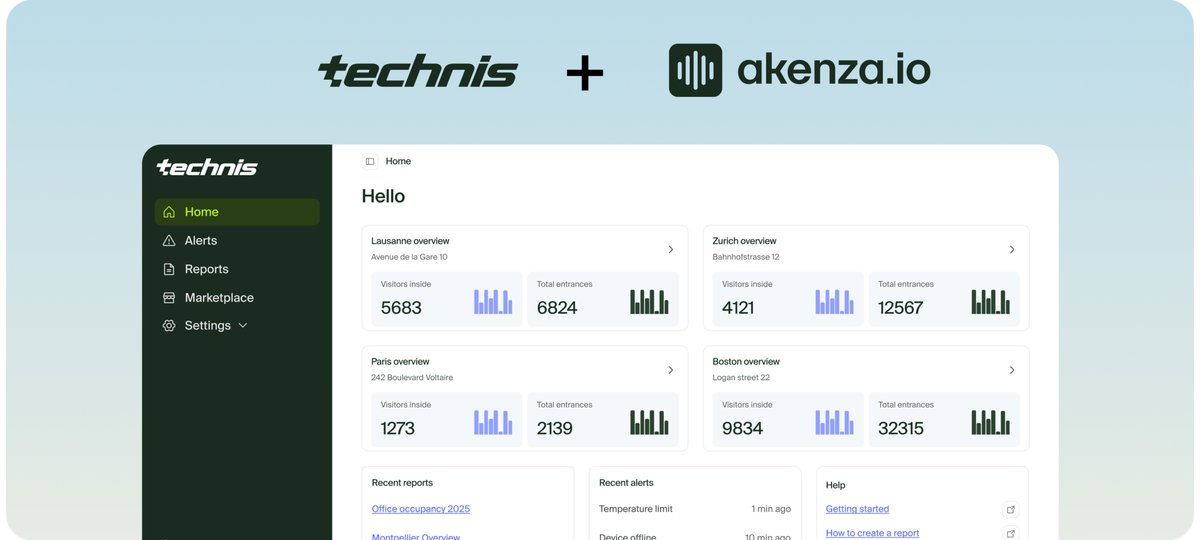Viewport: 1200px width, 540px height.
Task: Click the Marketplace store icon
Action: click(x=169, y=298)
